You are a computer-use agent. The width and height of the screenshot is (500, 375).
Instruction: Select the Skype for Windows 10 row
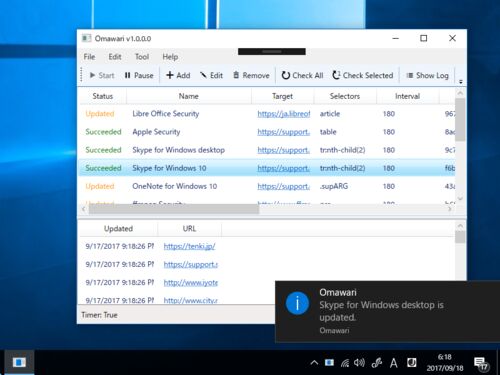(x=267, y=168)
